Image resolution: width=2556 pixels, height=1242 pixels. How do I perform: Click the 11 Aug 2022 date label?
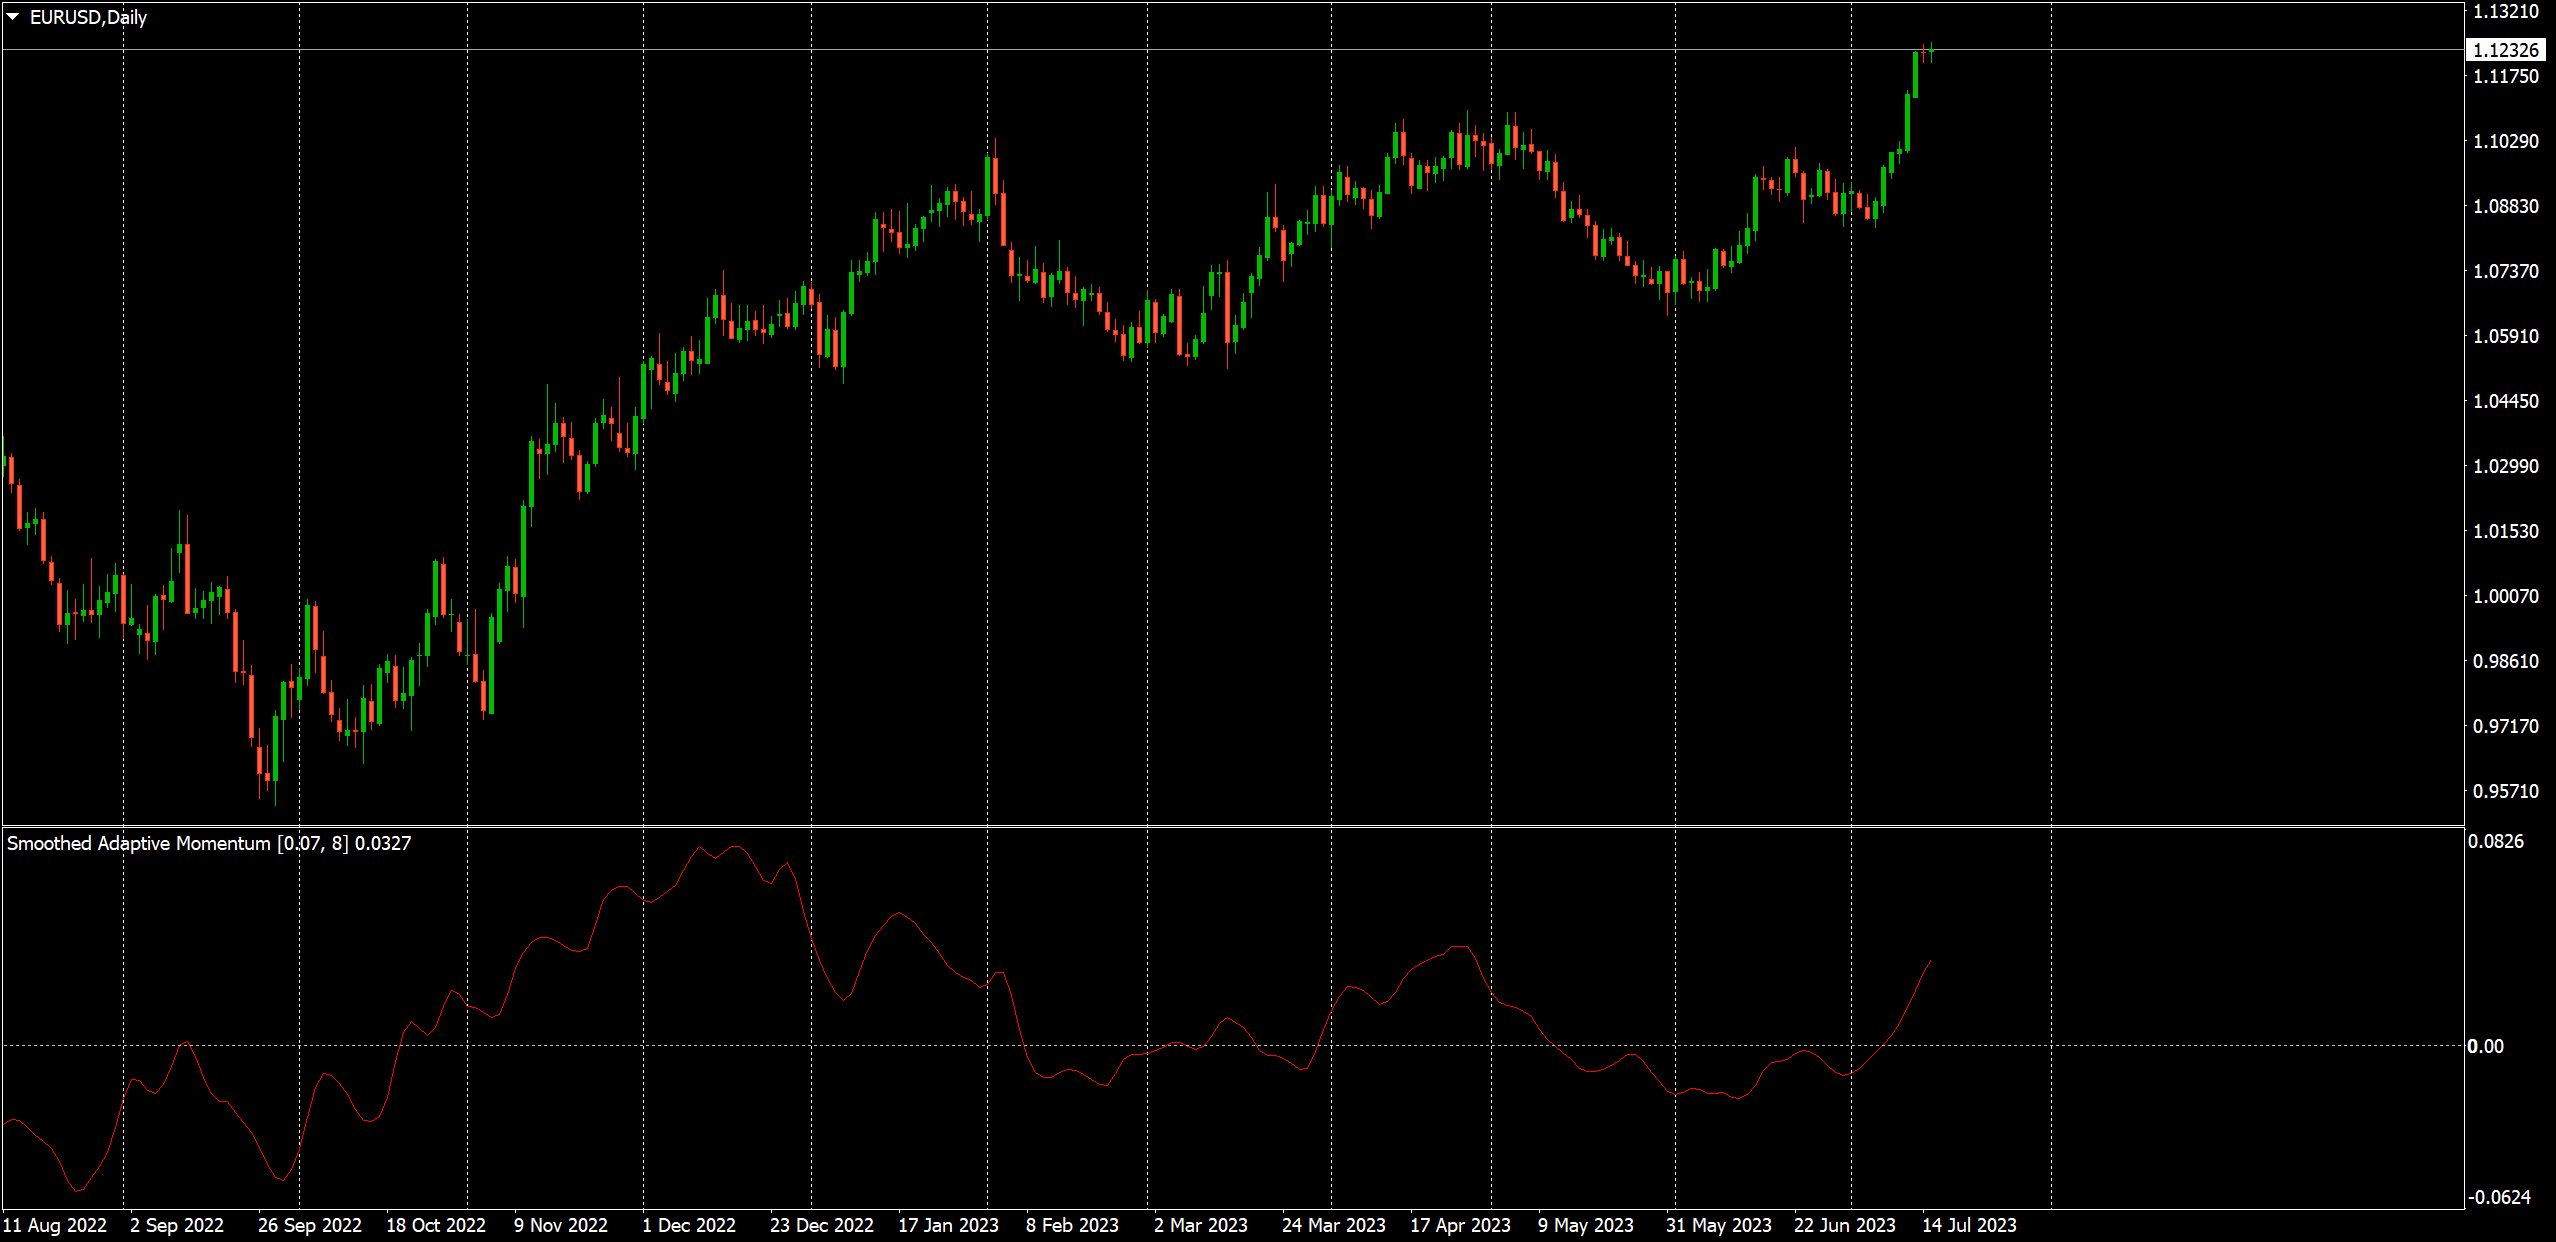pyautogui.click(x=55, y=1225)
